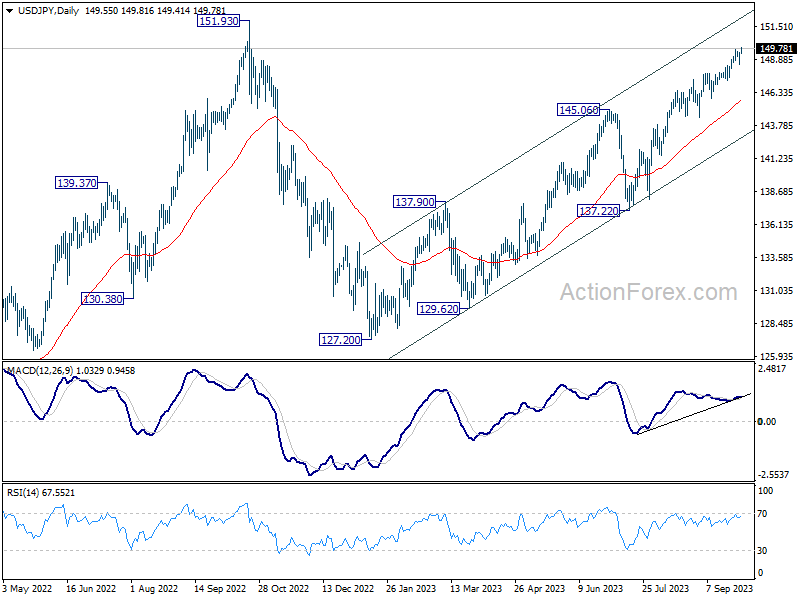Screen dimensions: 800x600
Task: Click the 133.585 price axis value
Action: 777,258
